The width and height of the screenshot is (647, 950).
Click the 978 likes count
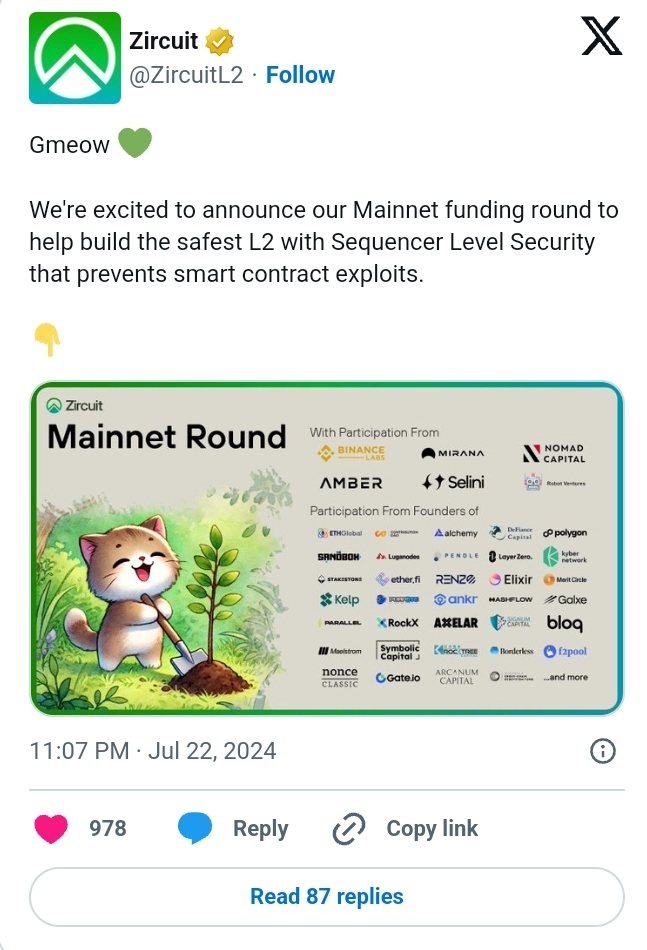[x=107, y=829]
